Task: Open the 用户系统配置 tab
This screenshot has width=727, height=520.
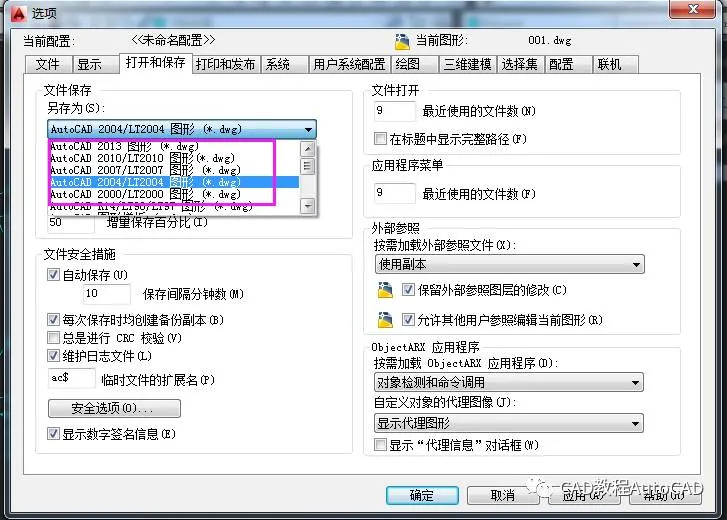Action: pos(349,64)
